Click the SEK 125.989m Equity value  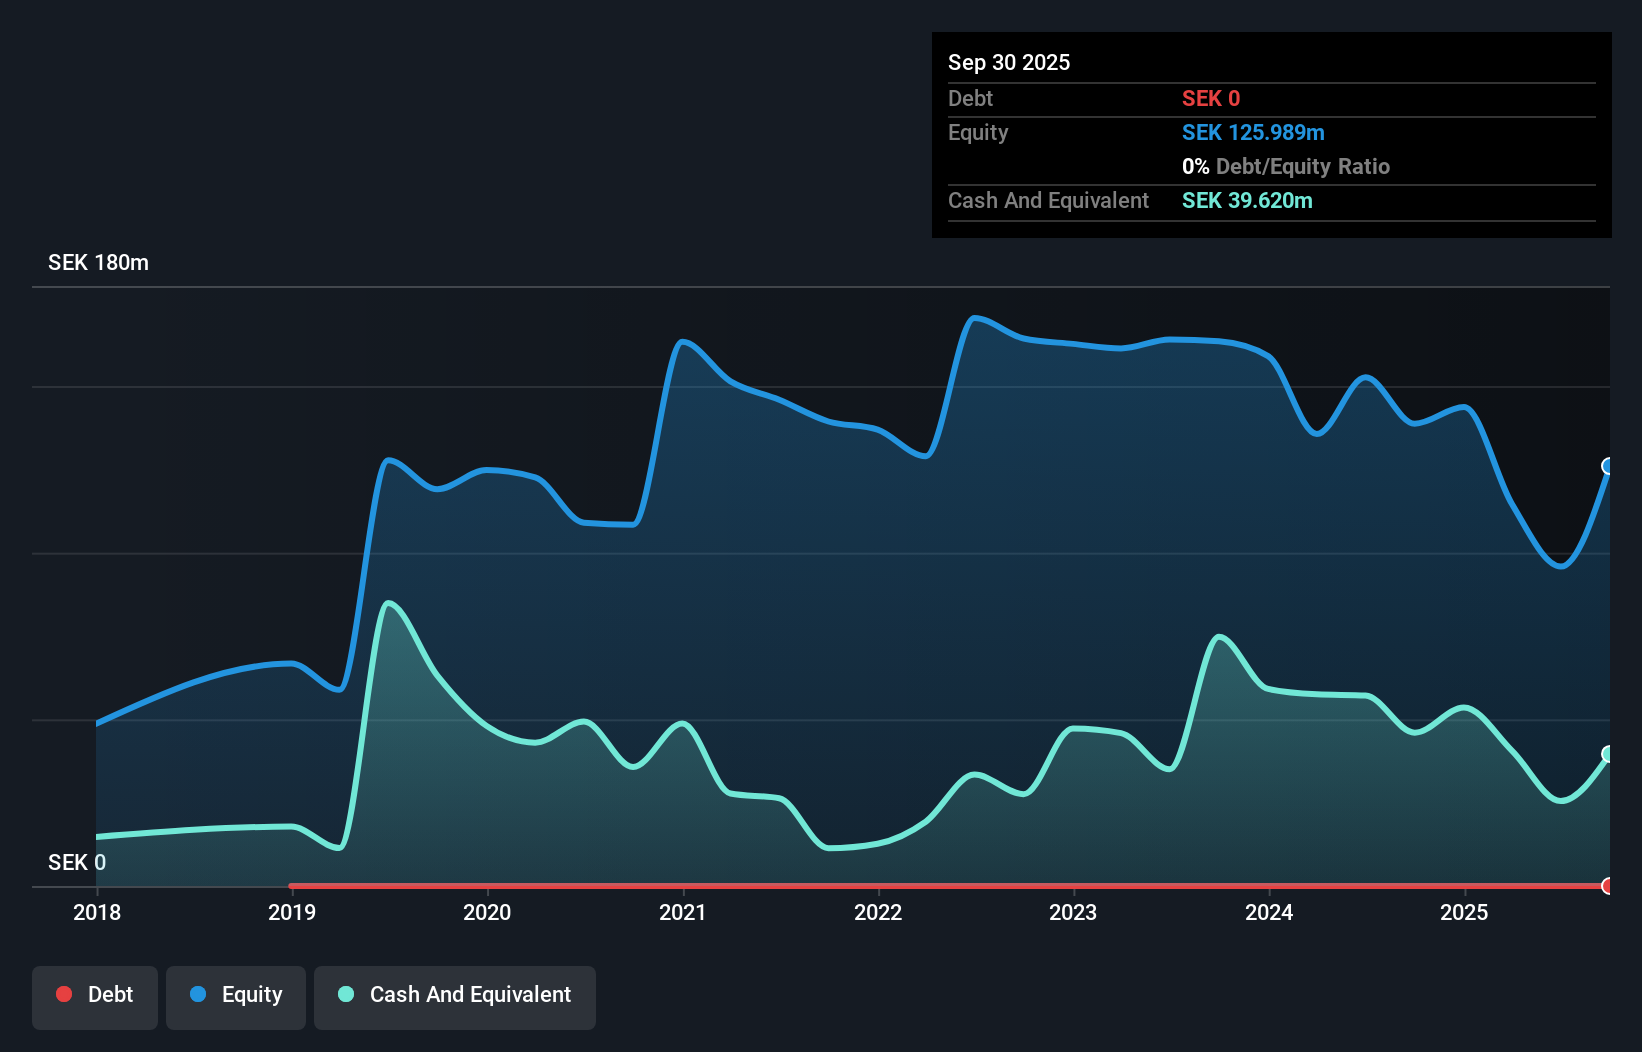(1253, 132)
